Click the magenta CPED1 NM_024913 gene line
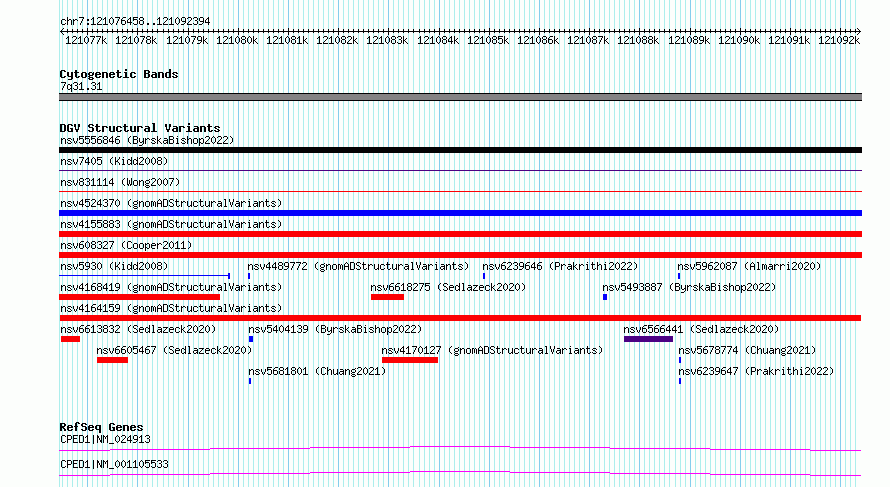This screenshot has height=487, width=890. [460, 448]
